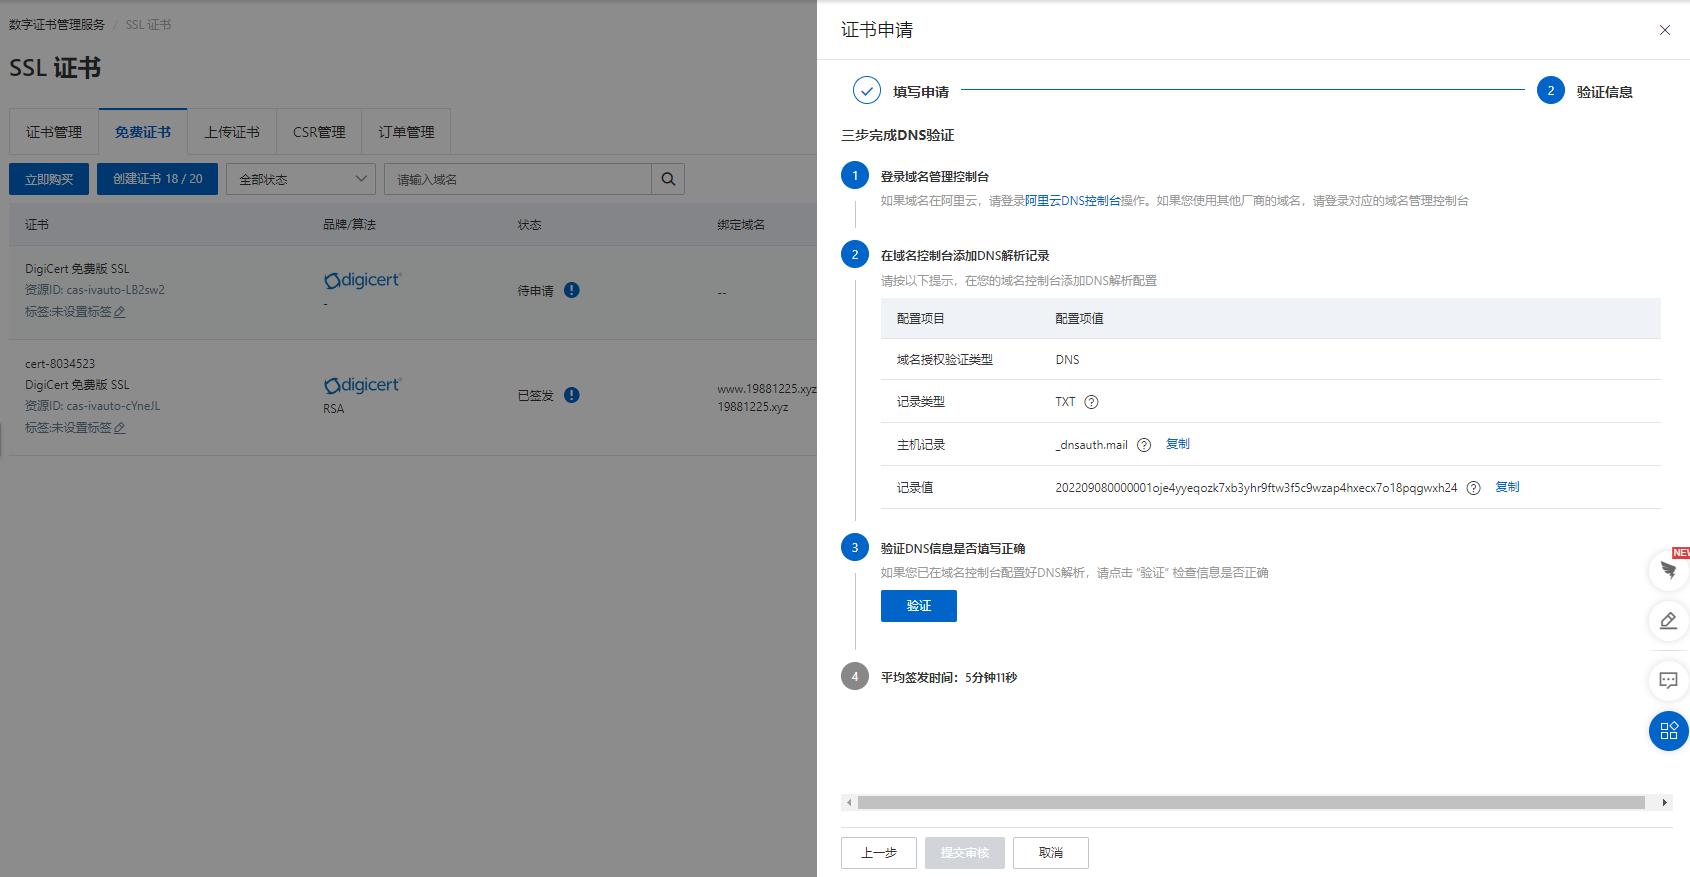This screenshot has height=877, width=1690.
Task: Click help icon next to _dnsauth.mail
Action: [1144, 445]
